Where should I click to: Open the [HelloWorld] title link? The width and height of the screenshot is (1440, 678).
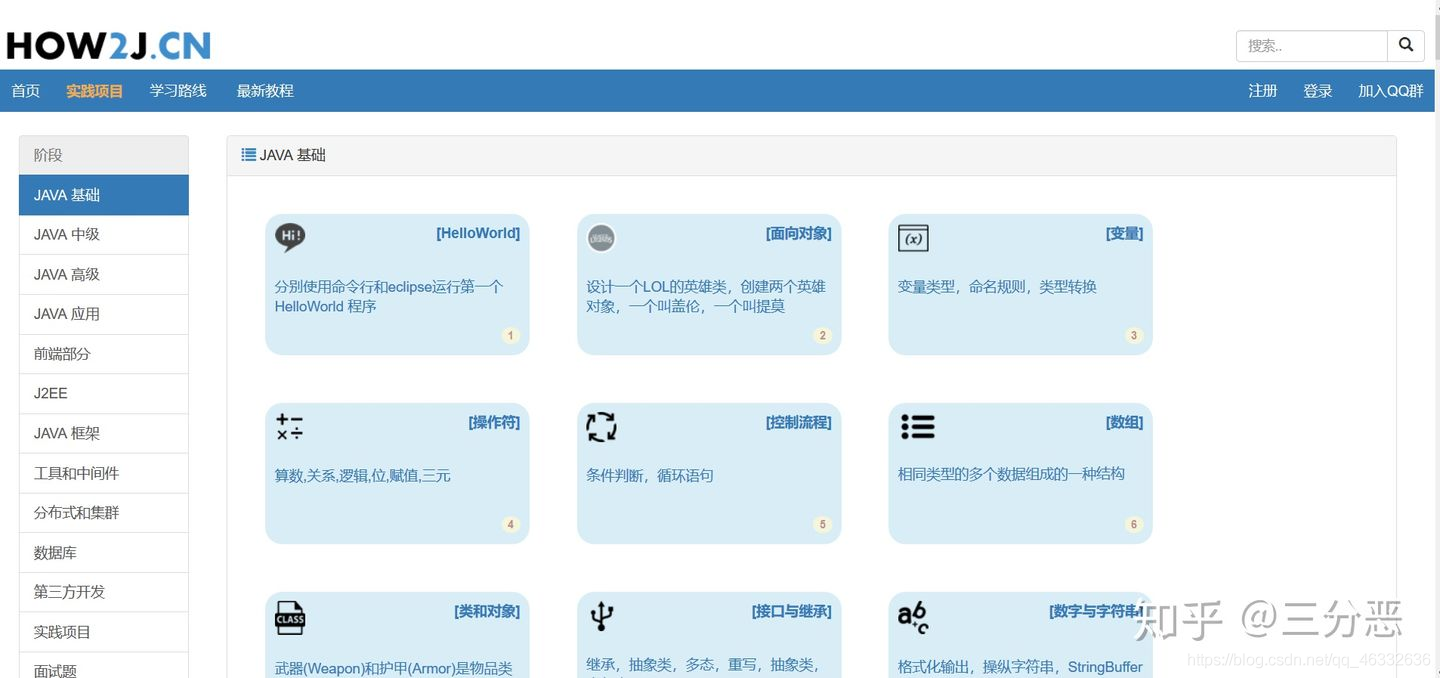[x=478, y=233]
